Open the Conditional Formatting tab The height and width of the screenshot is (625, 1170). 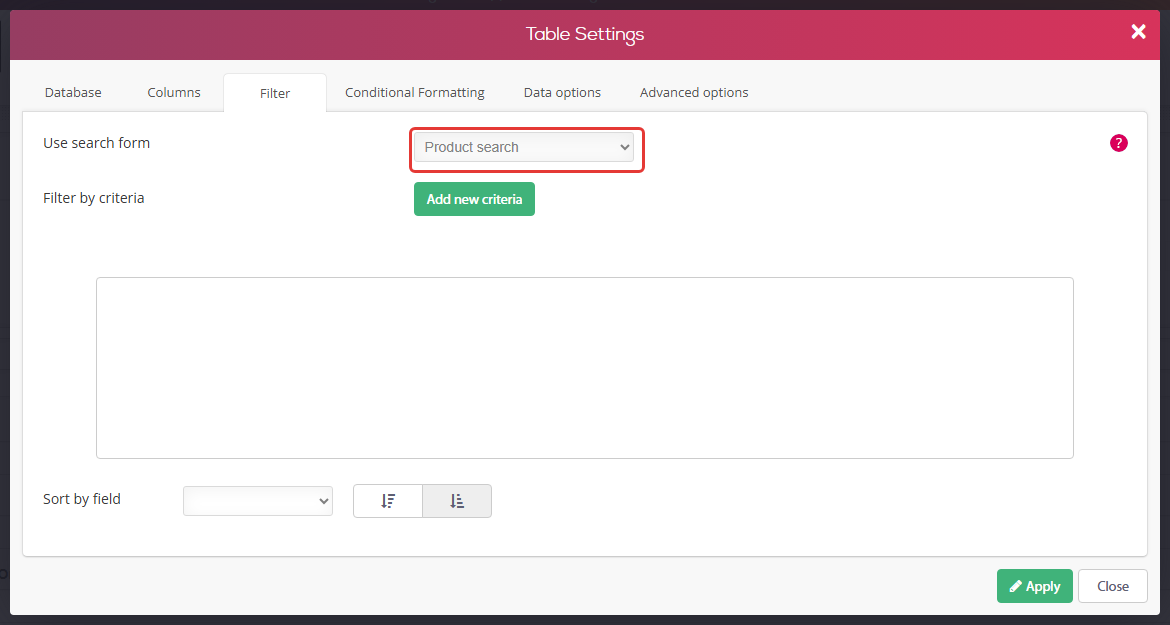pyautogui.click(x=415, y=92)
